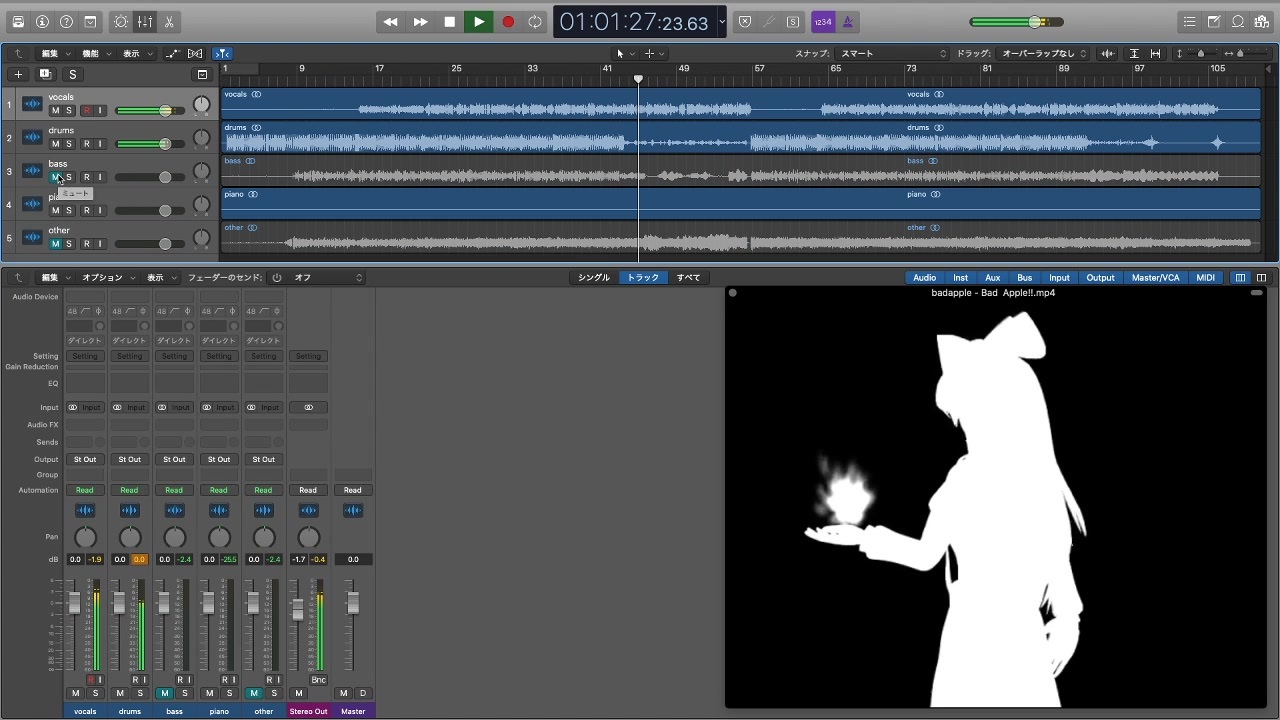1280x720 pixels.
Task: Click the drums channel St Out output
Action: click(130, 459)
